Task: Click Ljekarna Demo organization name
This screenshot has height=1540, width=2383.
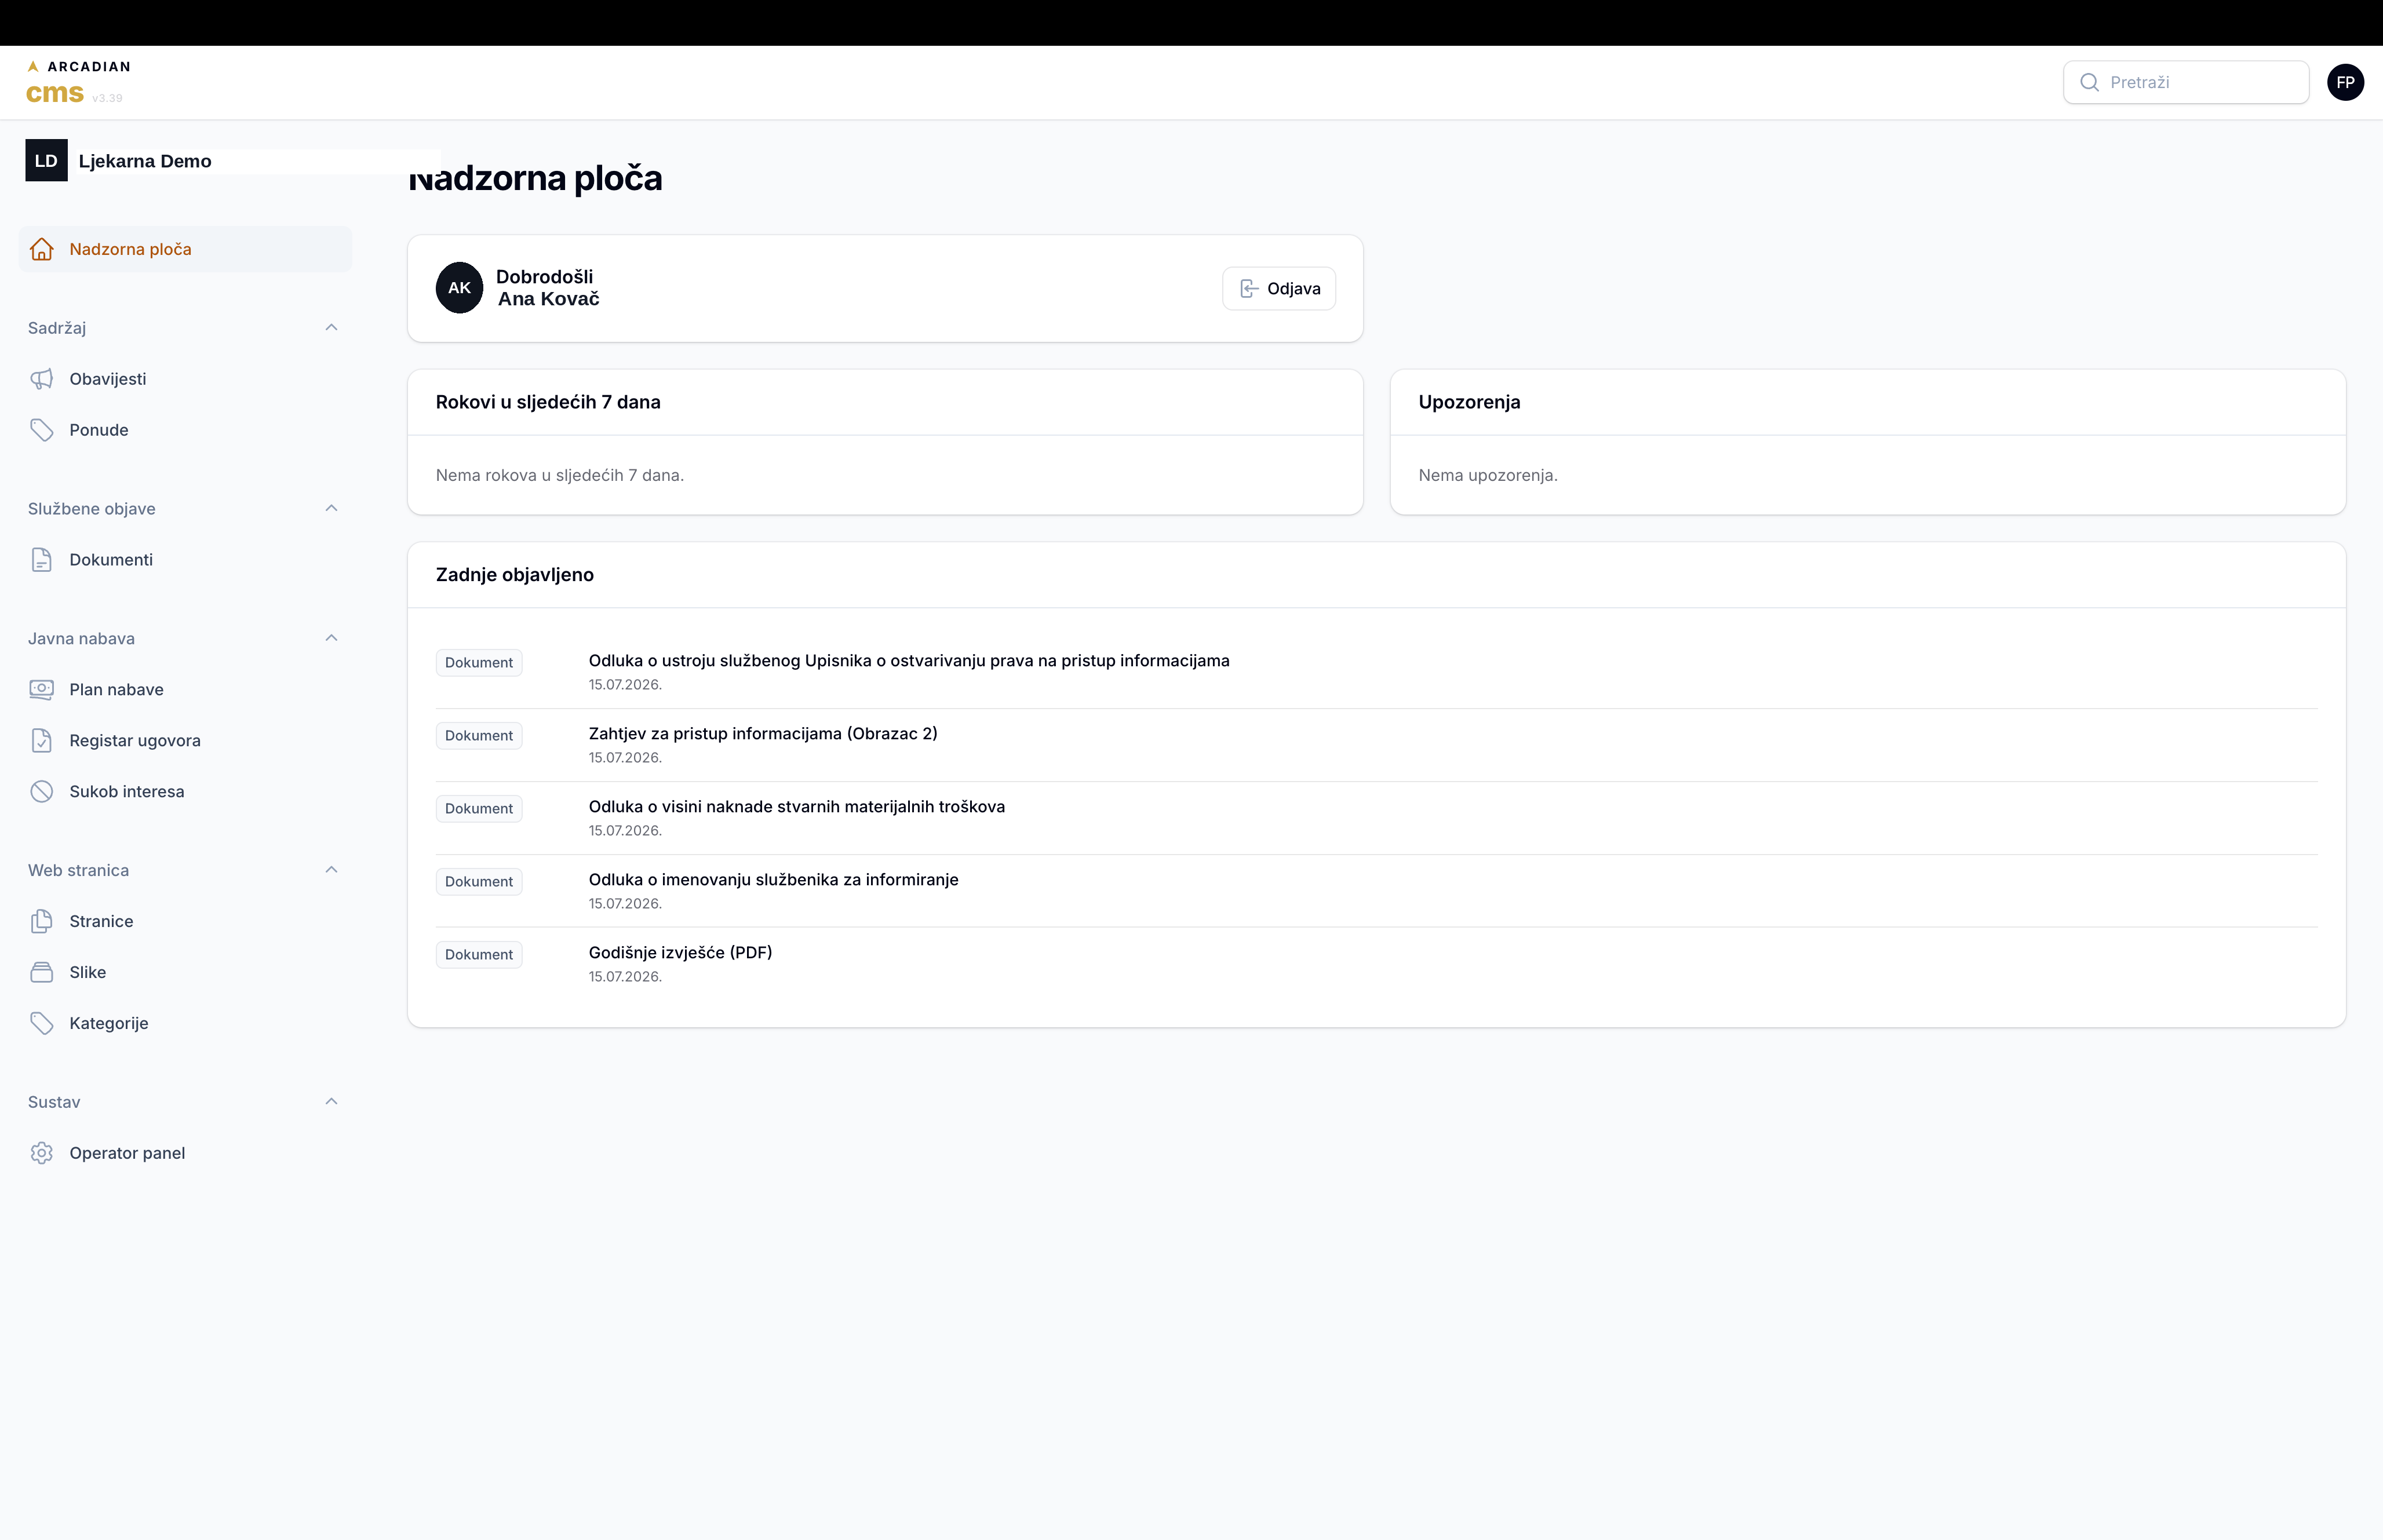Action: (x=145, y=161)
